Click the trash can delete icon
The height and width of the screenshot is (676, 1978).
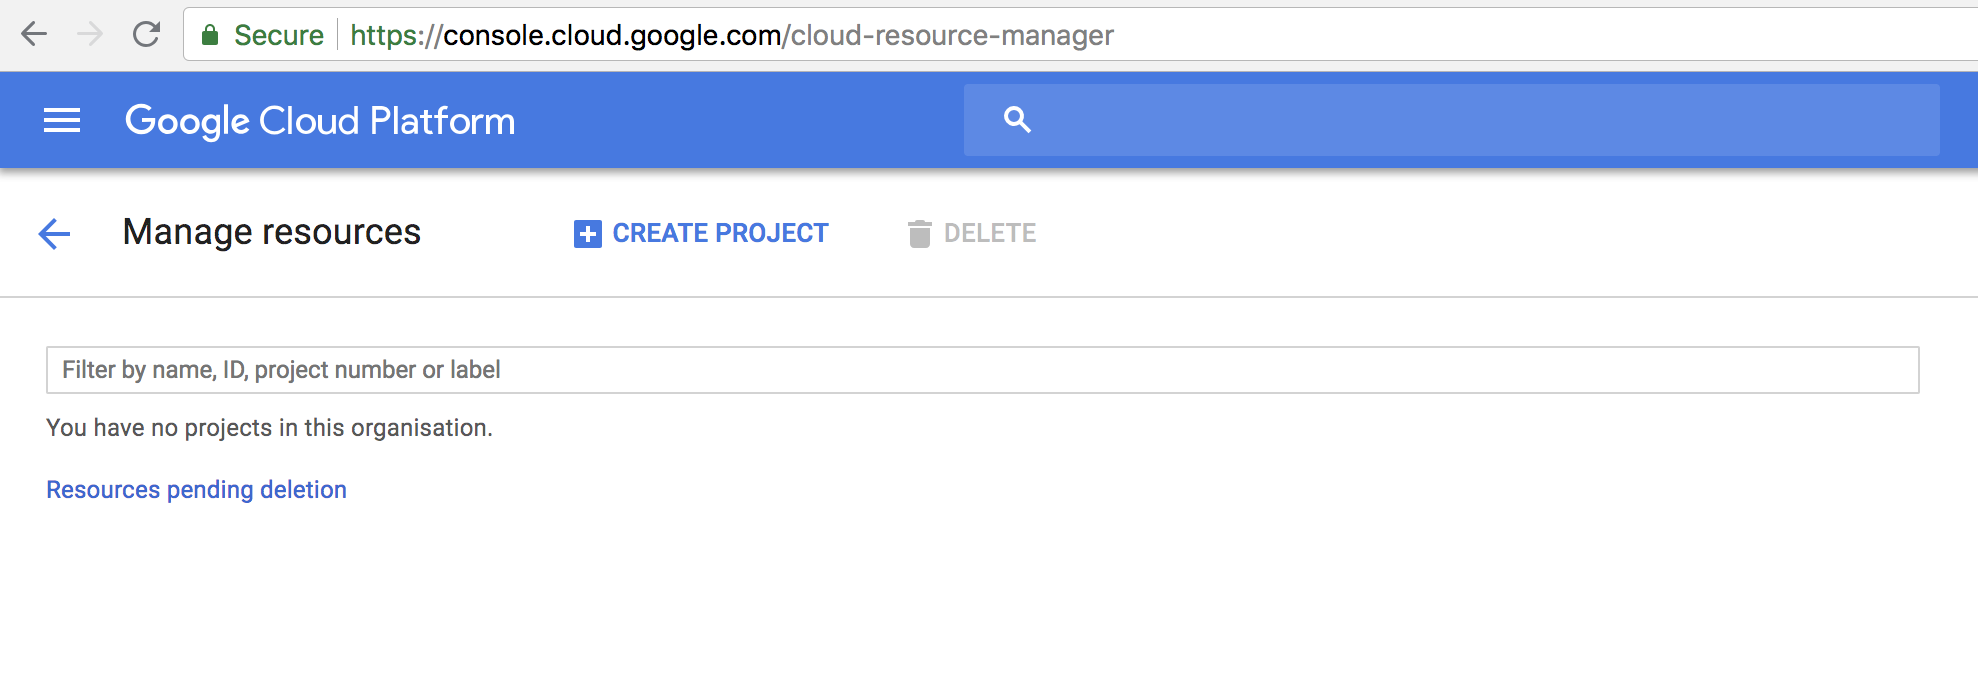tap(919, 234)
